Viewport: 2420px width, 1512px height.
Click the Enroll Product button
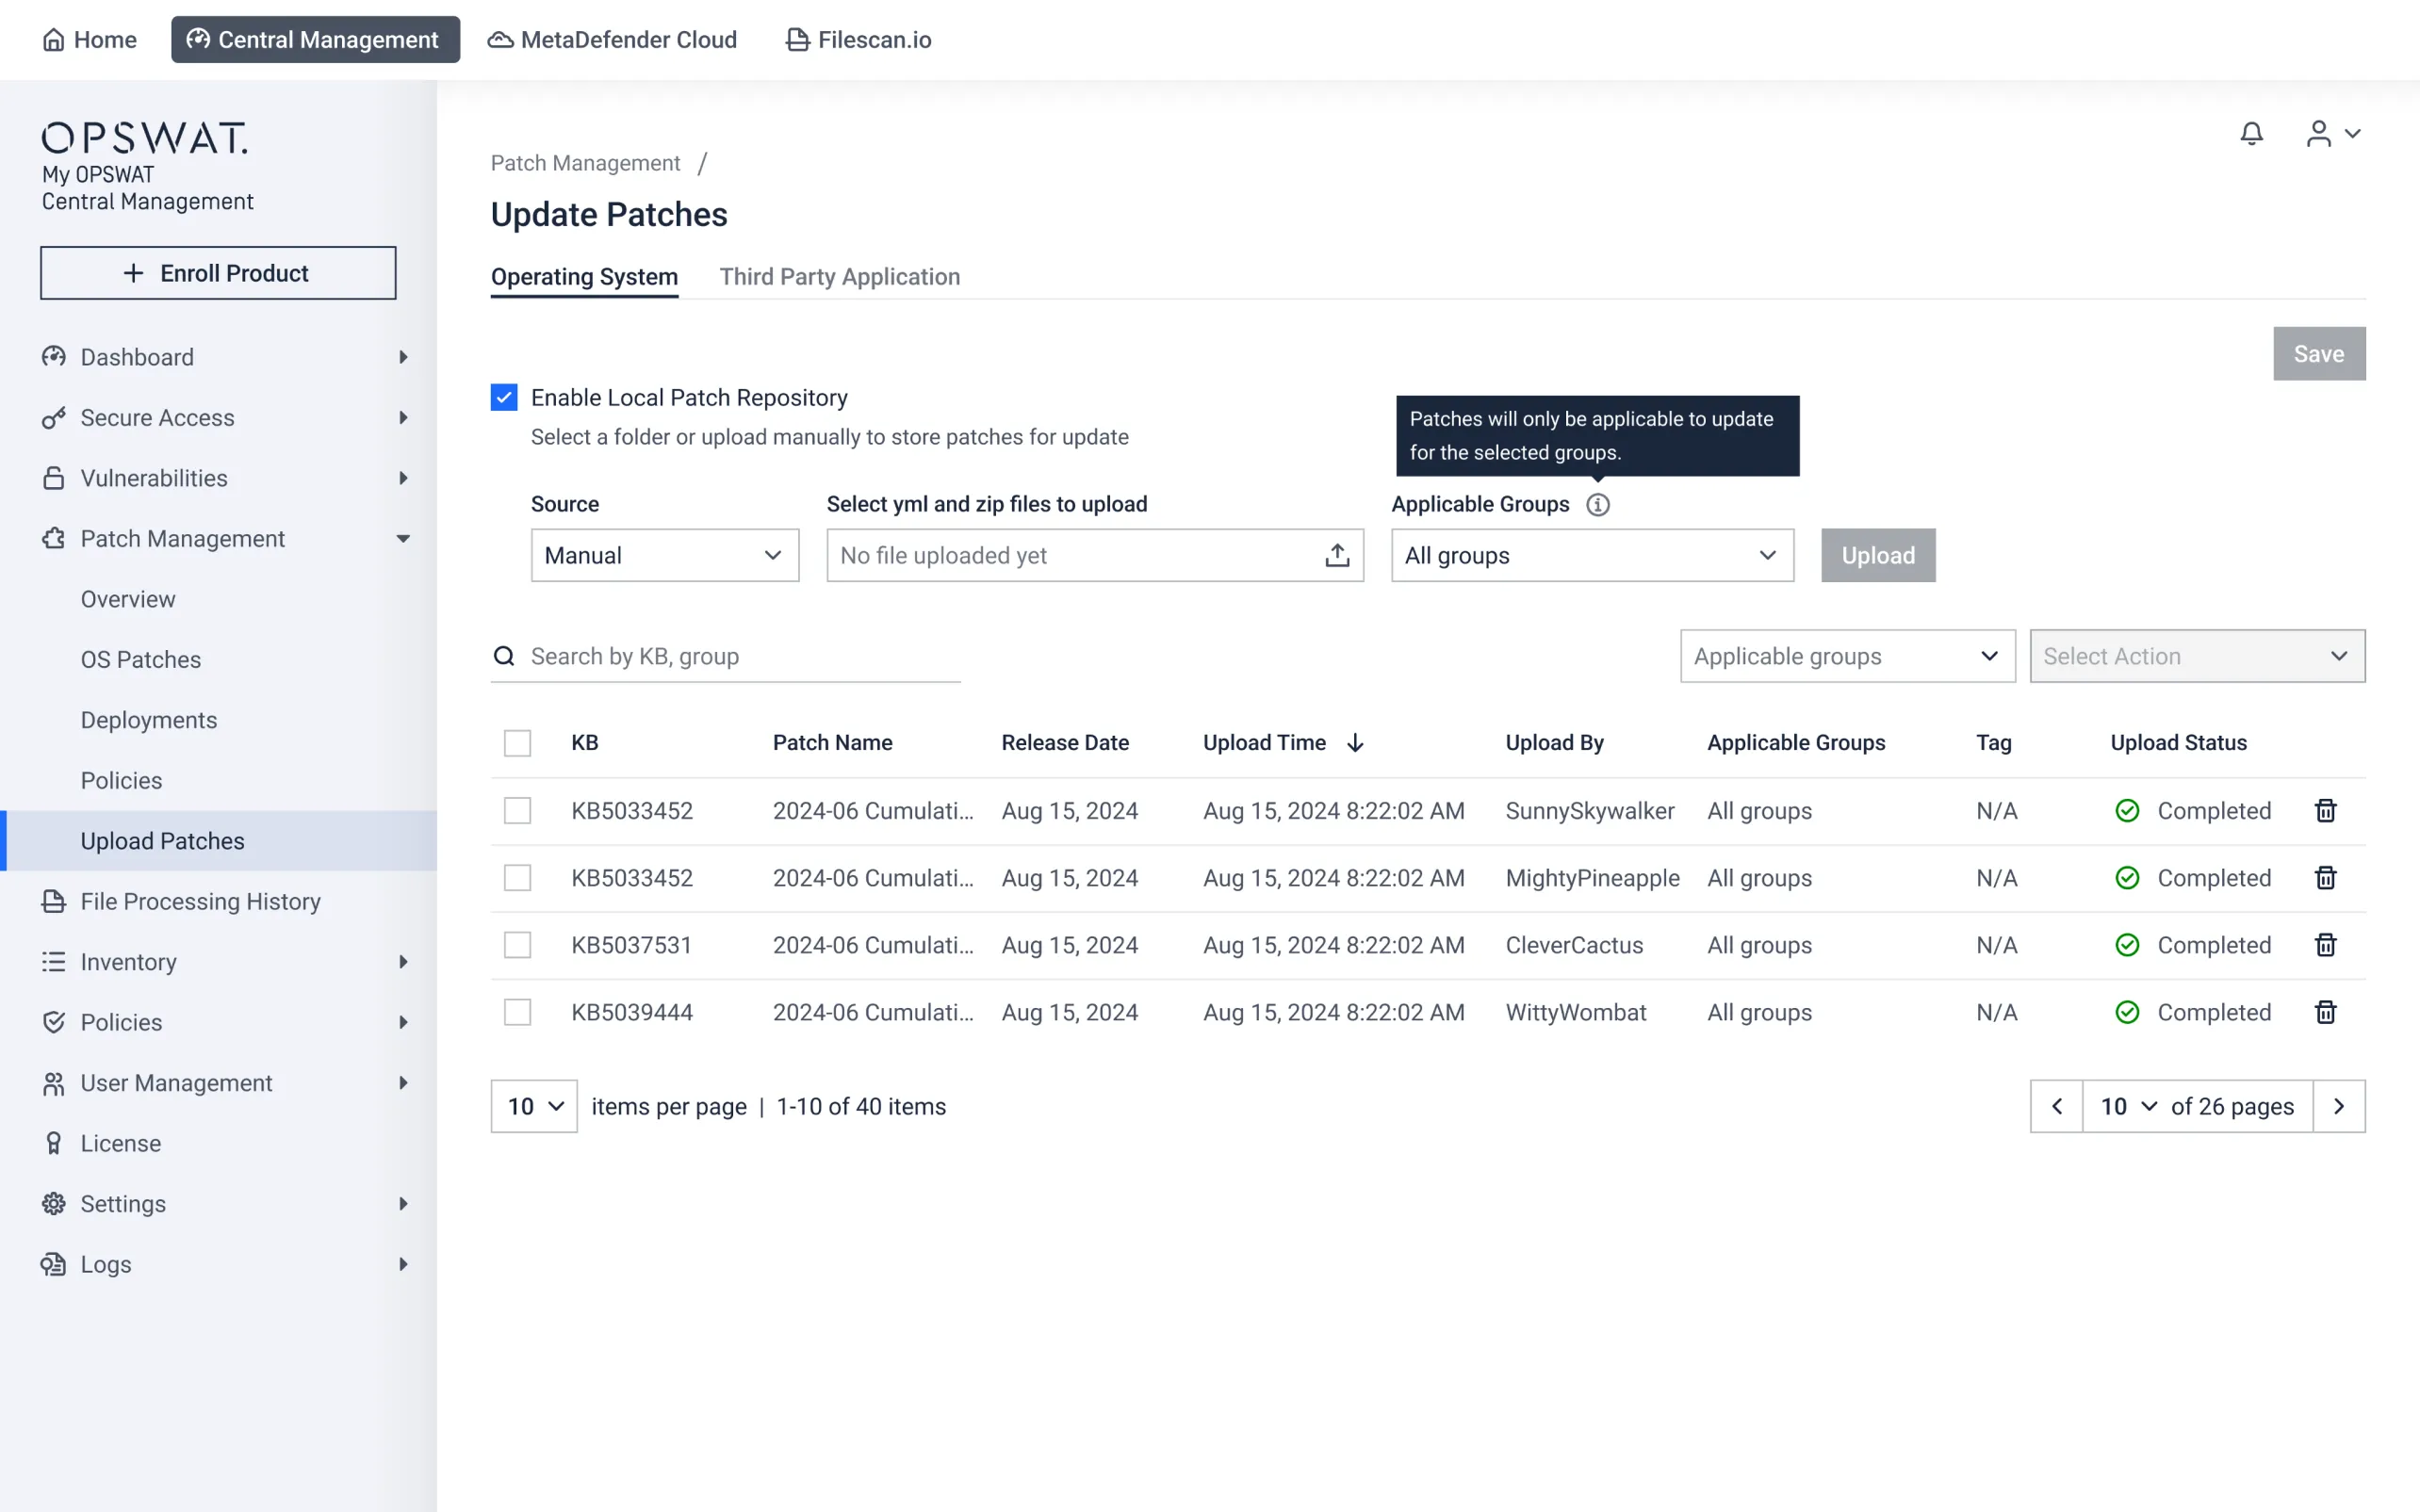218,273
